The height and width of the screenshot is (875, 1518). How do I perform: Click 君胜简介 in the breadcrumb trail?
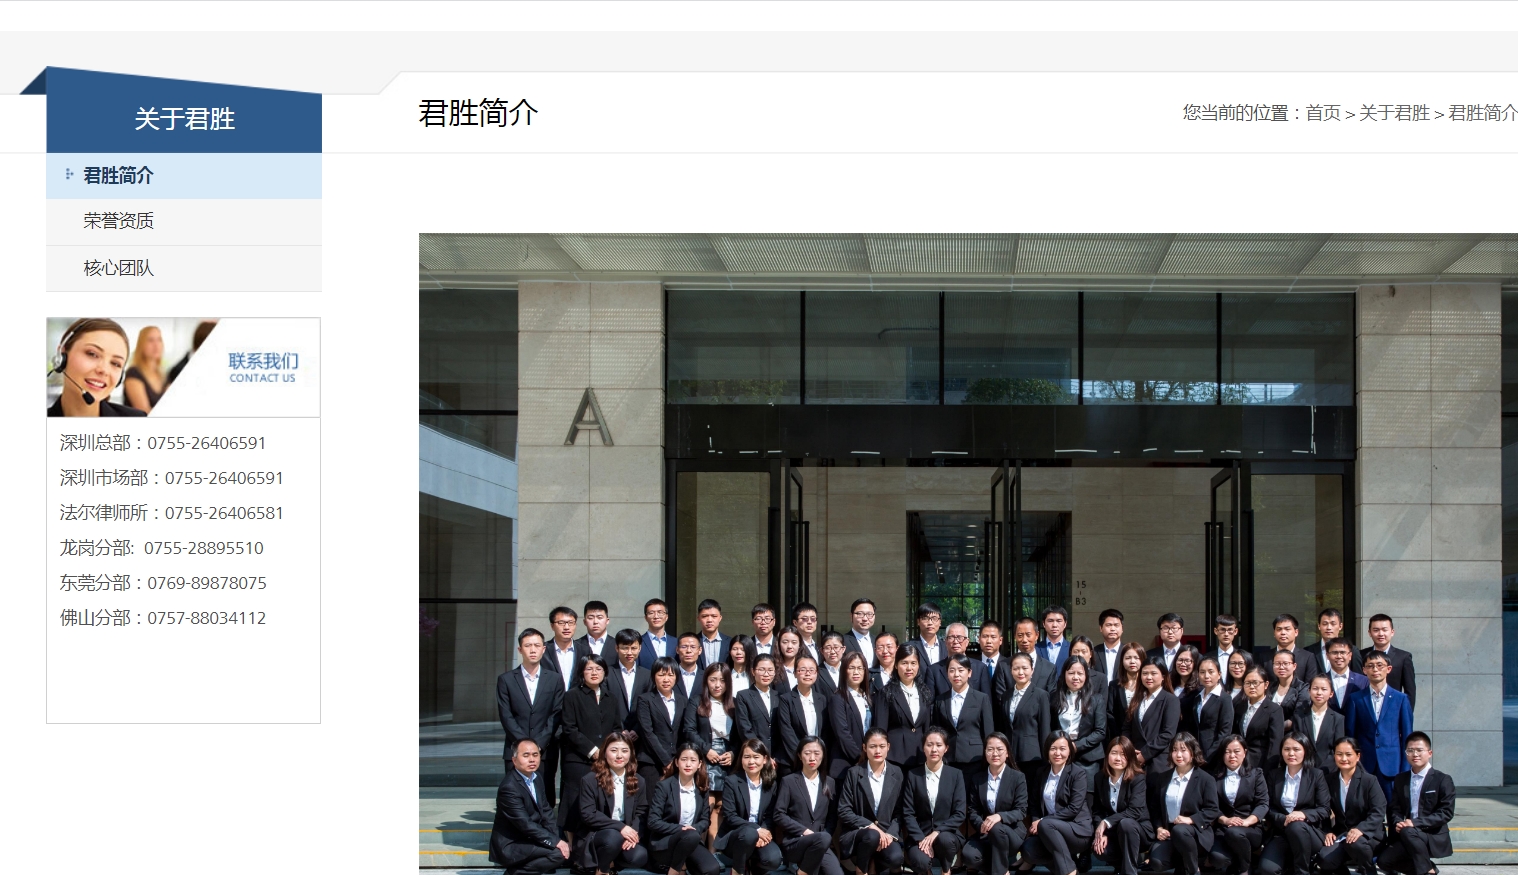coord(1482,113)
